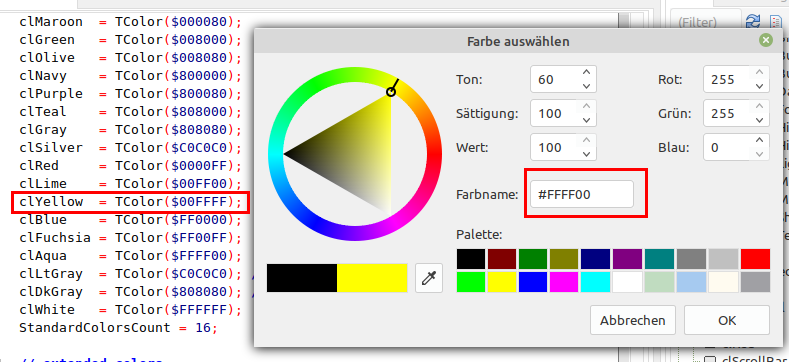
Task: Click the clMaroon code line
Action: pyautogui.click(x=130, y=22)
